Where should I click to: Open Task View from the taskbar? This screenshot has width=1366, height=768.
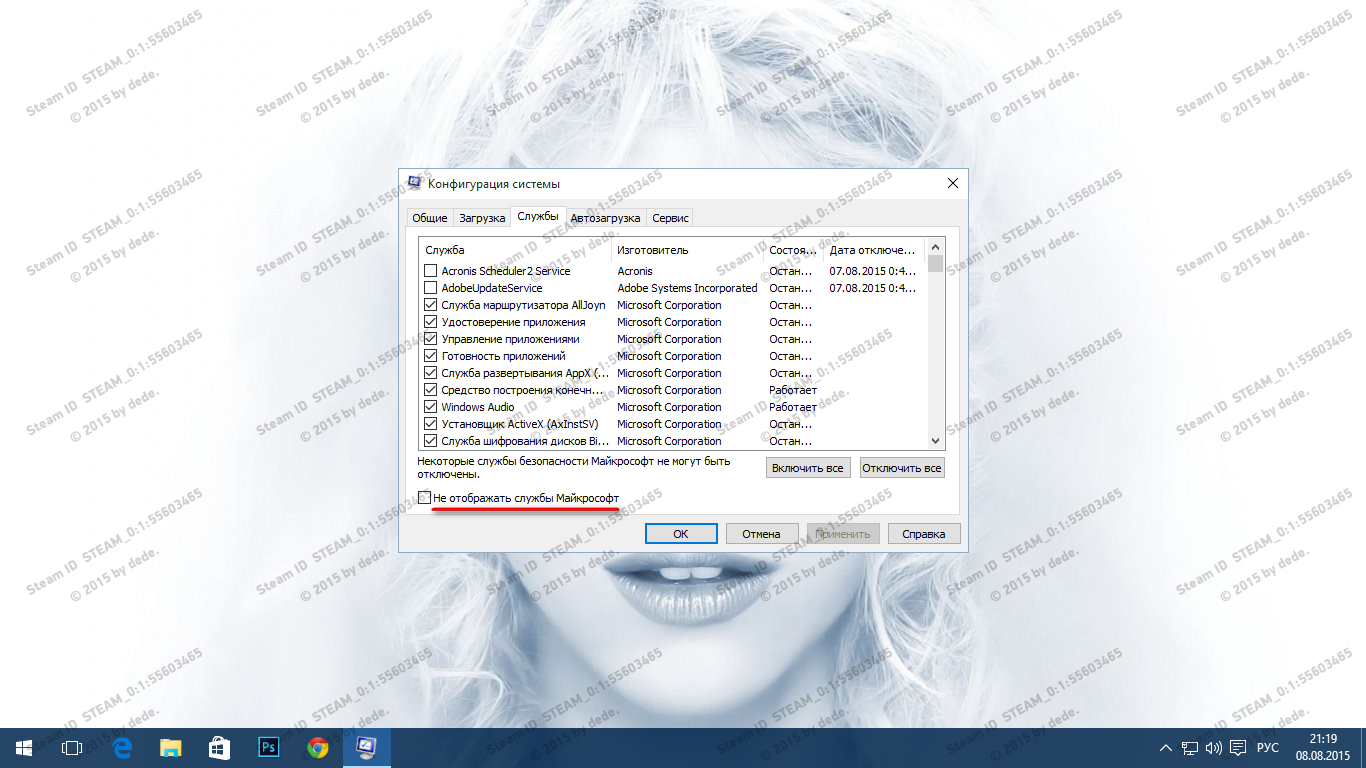(x=71, y=748)
